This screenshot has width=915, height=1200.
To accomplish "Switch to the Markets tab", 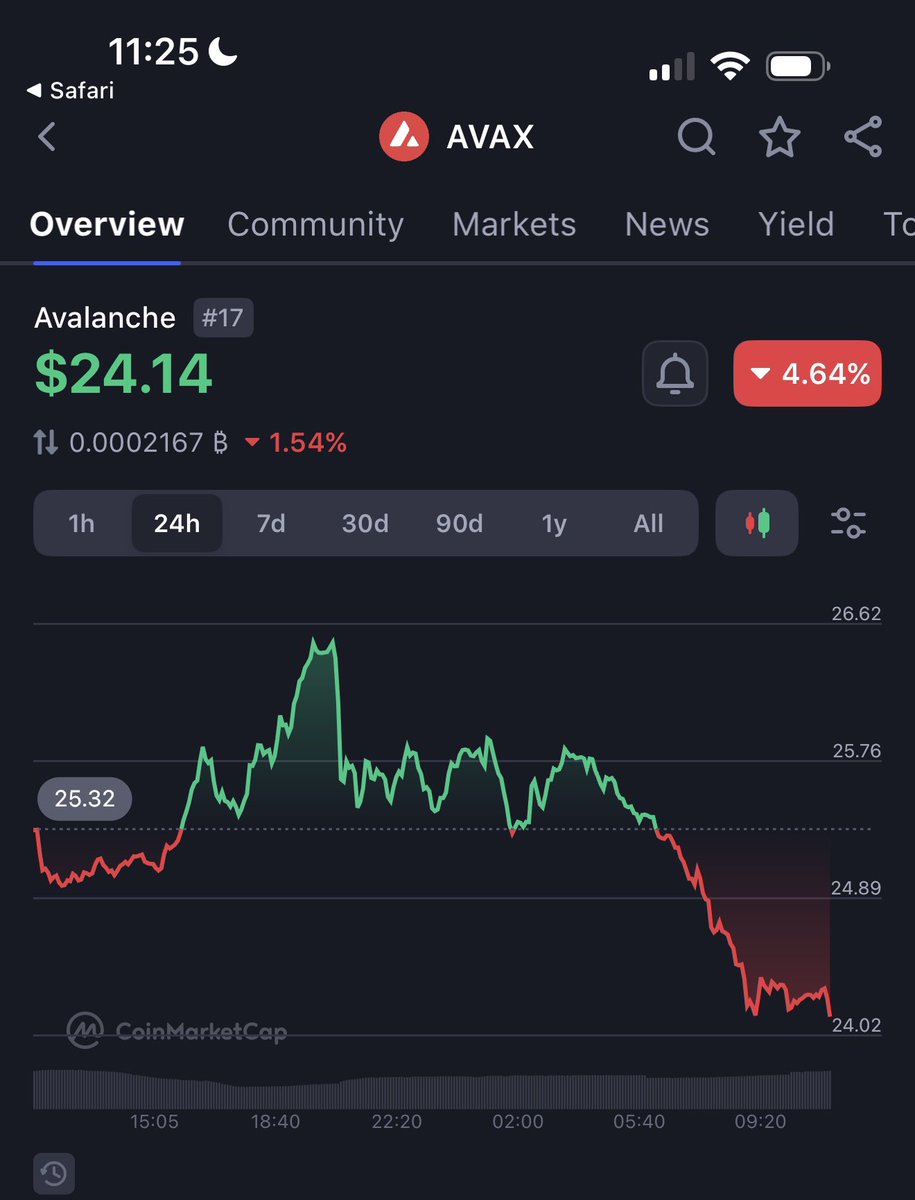I will [x=514, y=225].
